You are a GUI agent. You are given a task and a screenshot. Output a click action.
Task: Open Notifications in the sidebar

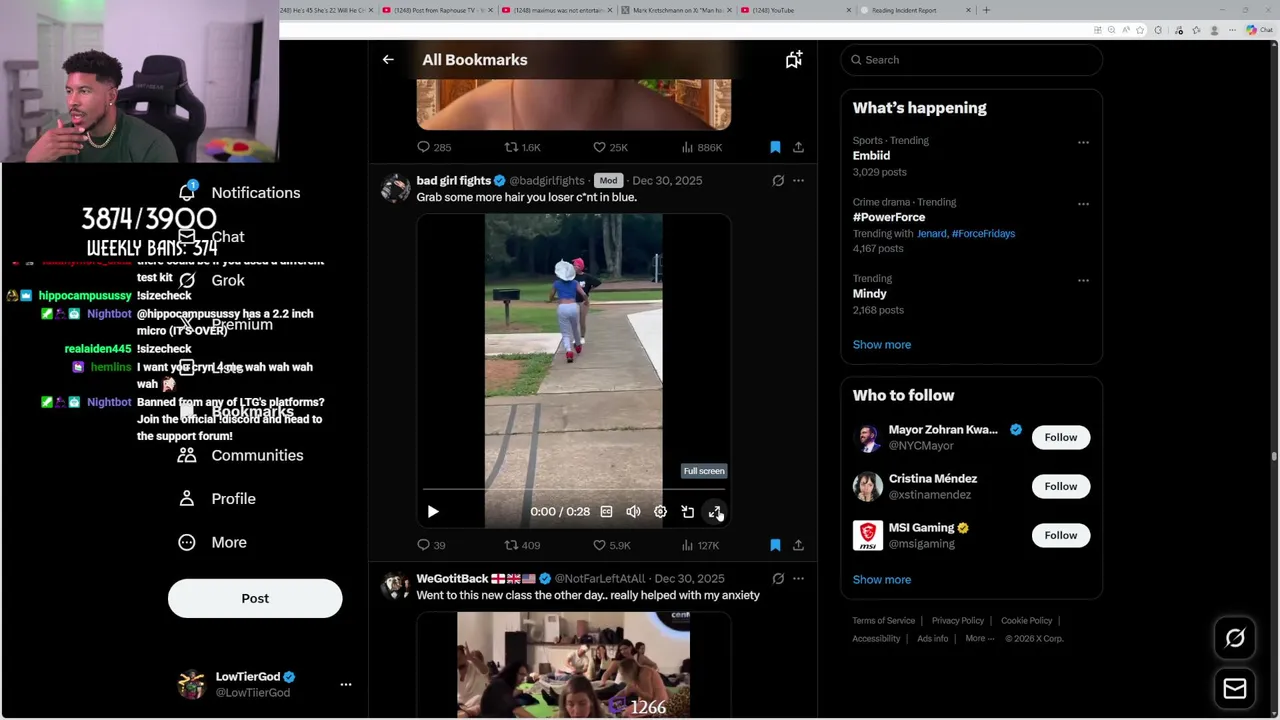239,193
